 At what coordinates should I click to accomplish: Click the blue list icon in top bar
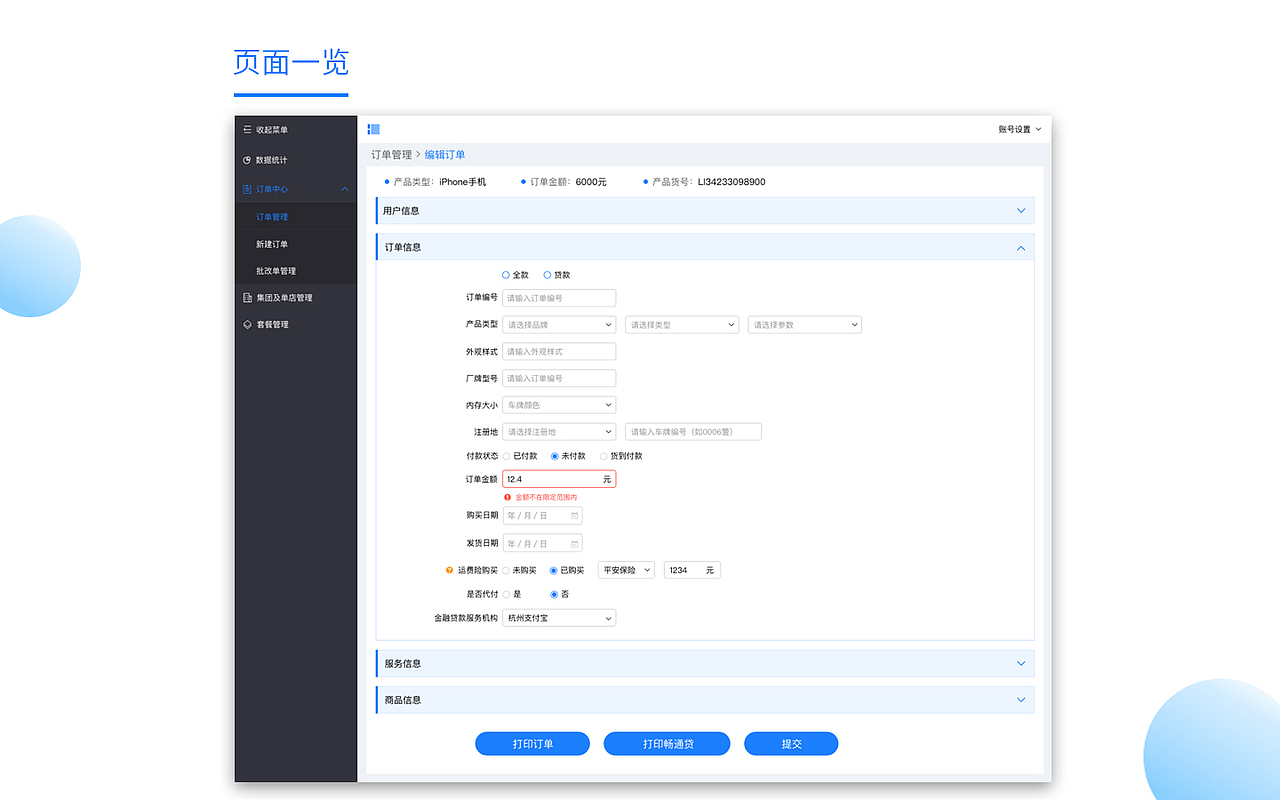click(x=373, y=129)
